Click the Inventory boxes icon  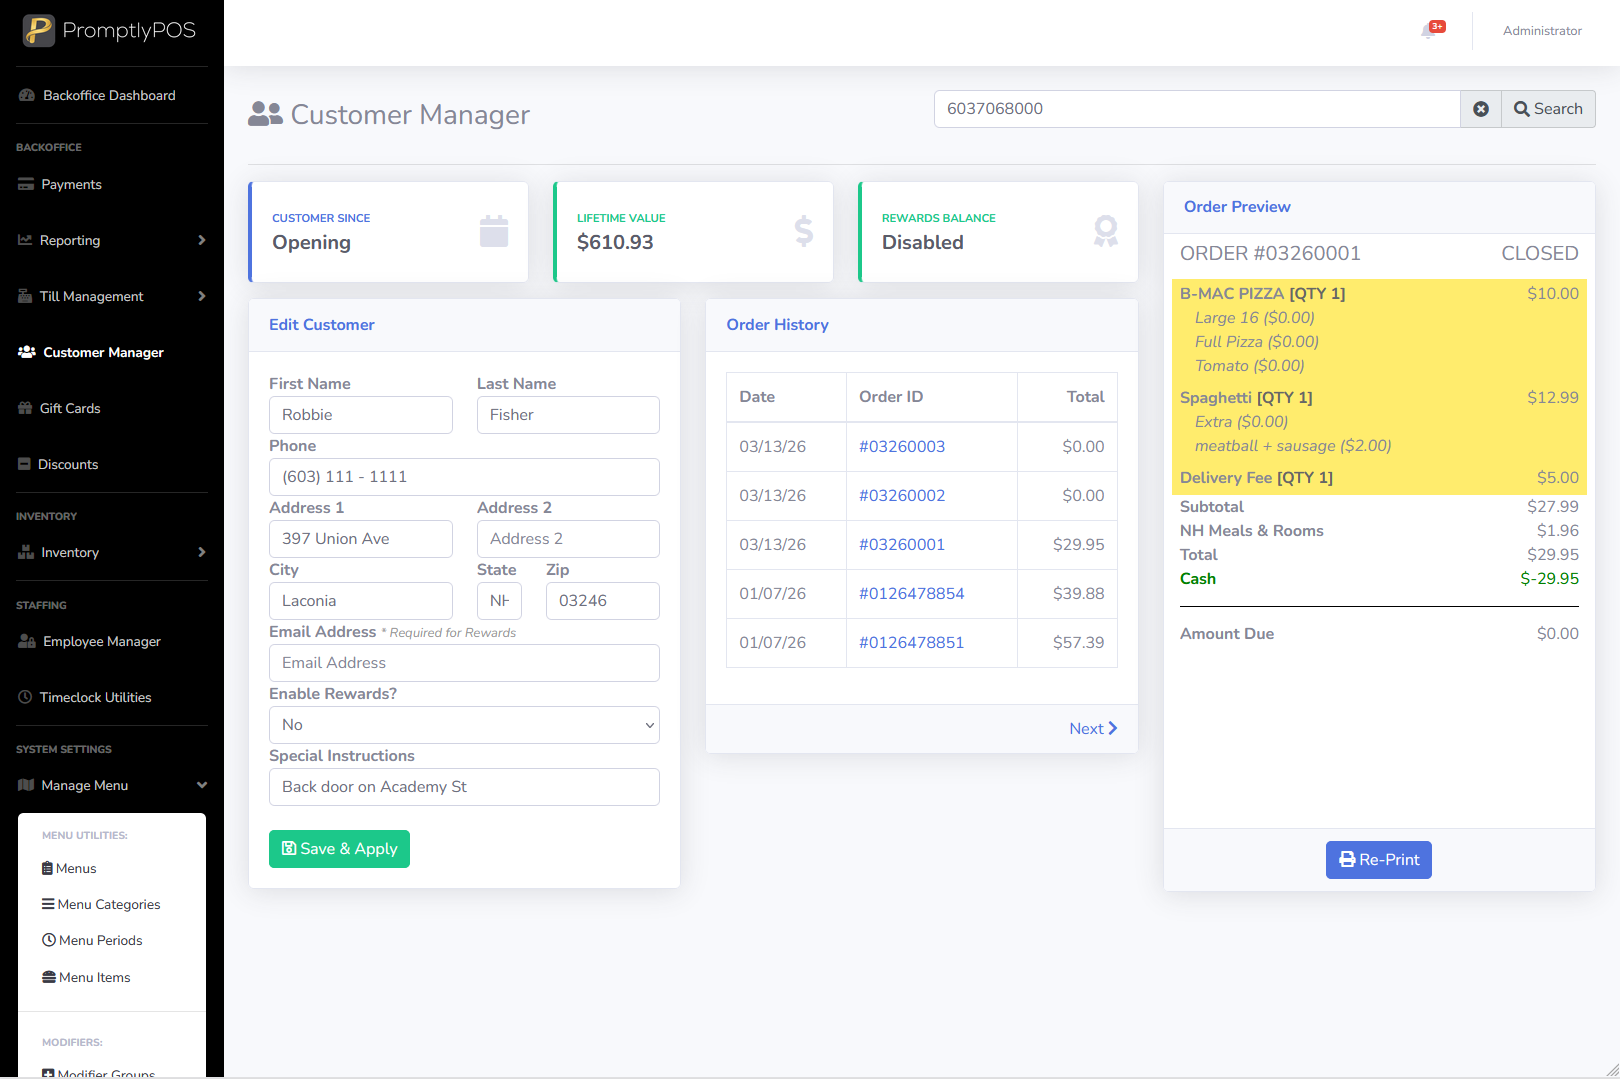coord(26,552)
